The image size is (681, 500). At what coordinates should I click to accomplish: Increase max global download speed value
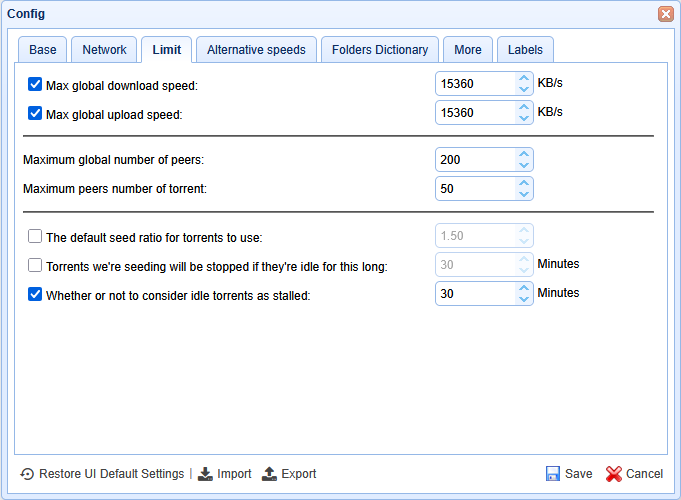(523, 78)
